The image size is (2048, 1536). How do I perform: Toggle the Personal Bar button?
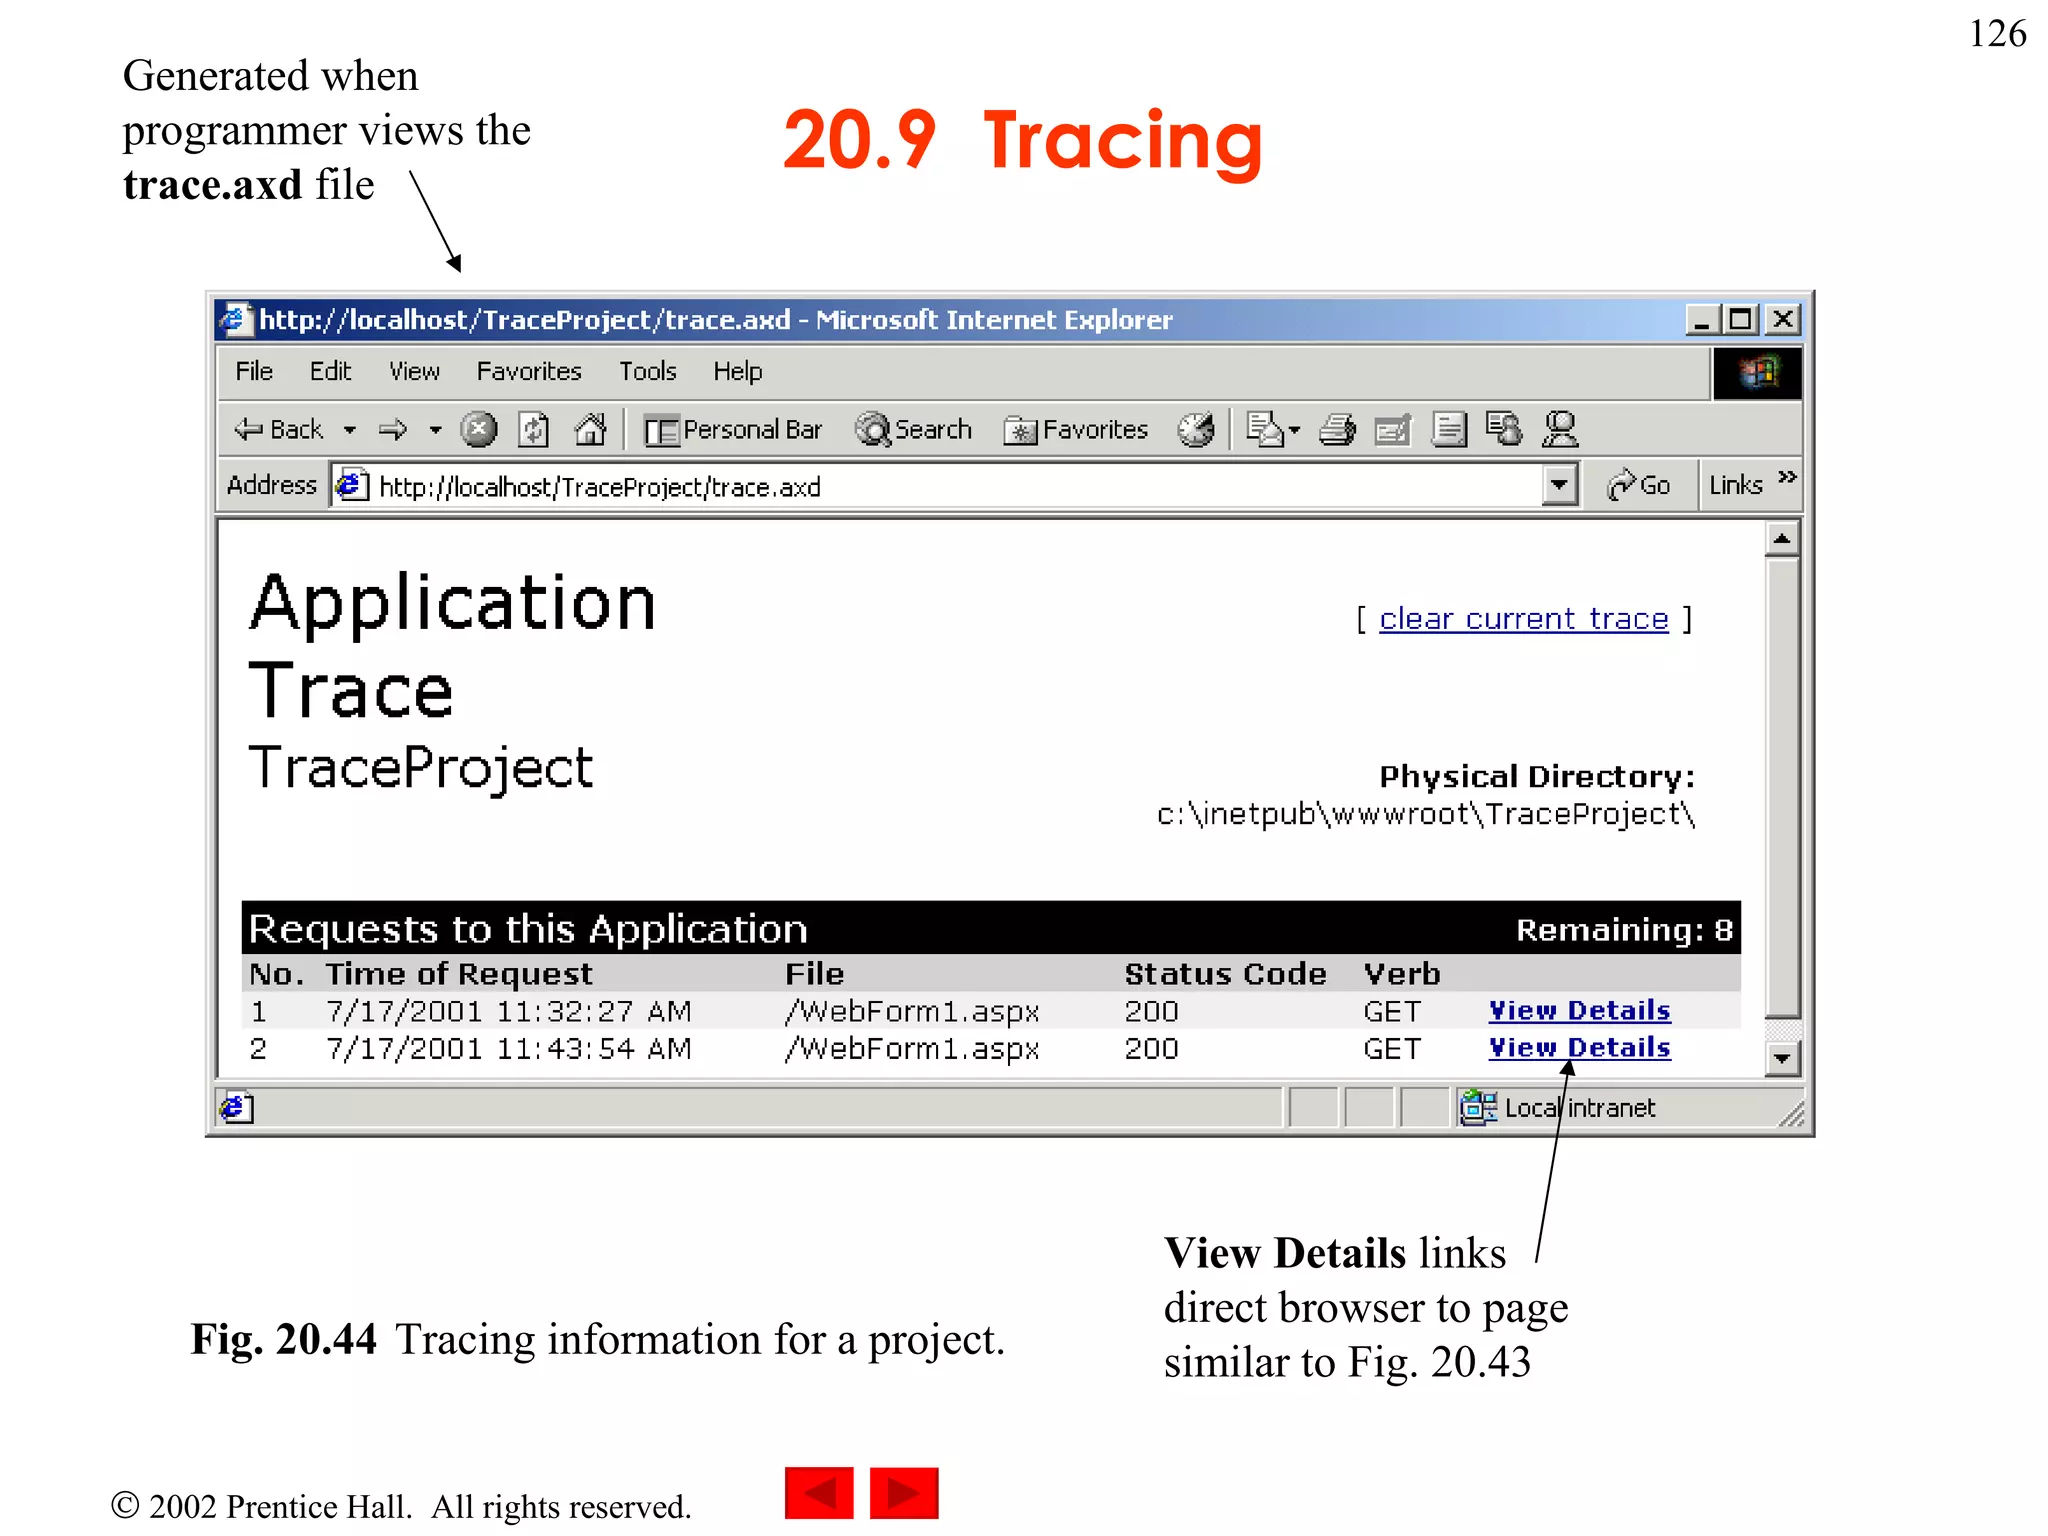(733, 430)
